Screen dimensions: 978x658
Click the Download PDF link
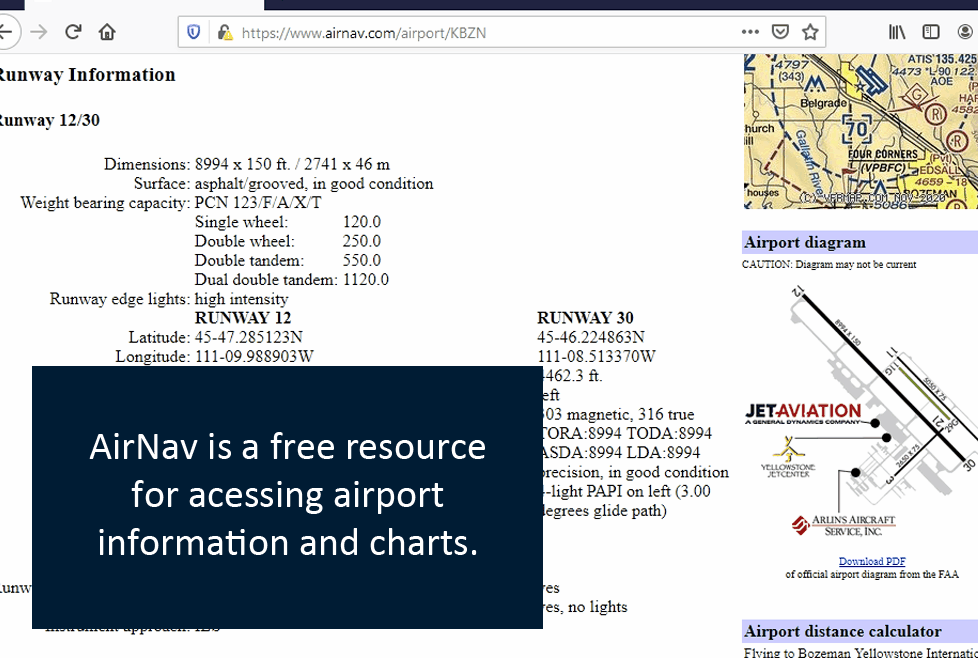(x=872, y=561)
